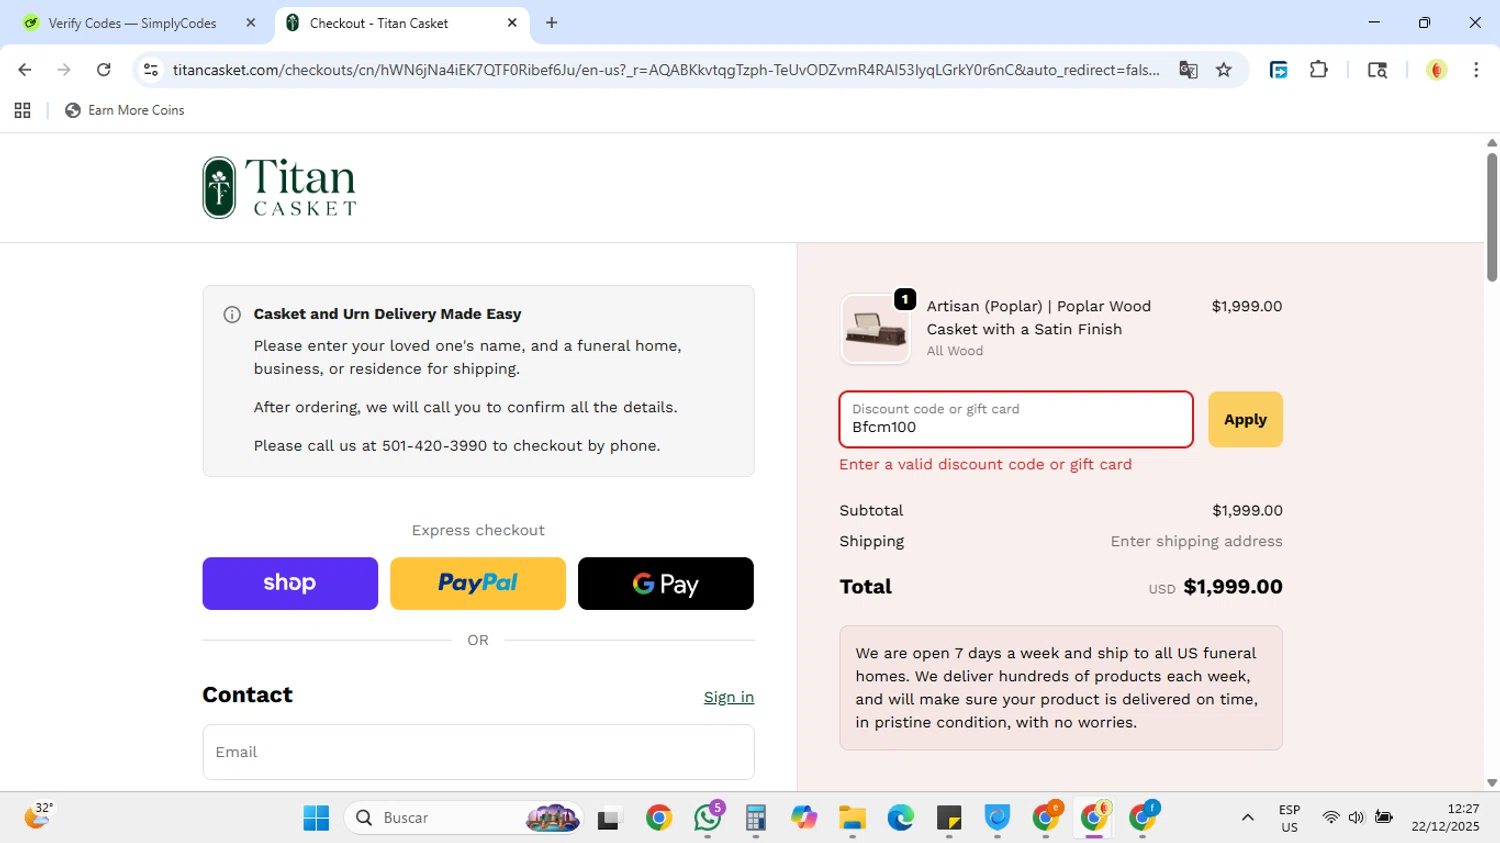This screenshot has height=843, width=1500.
Task: Click the $1,999.00 total amount
Action: click(1233, 587)
